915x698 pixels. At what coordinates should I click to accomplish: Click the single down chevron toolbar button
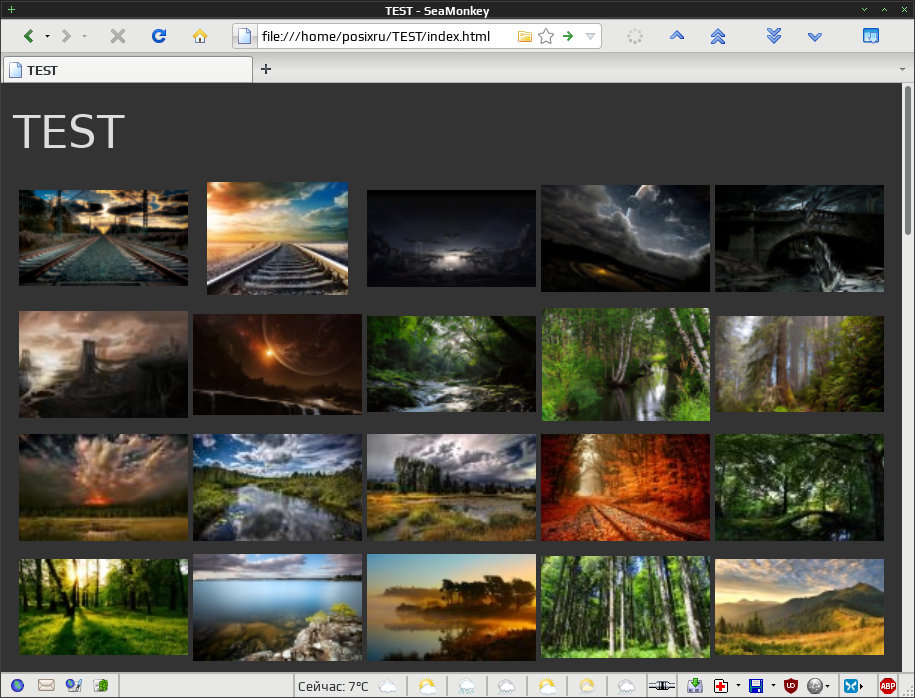click(815, 36)
